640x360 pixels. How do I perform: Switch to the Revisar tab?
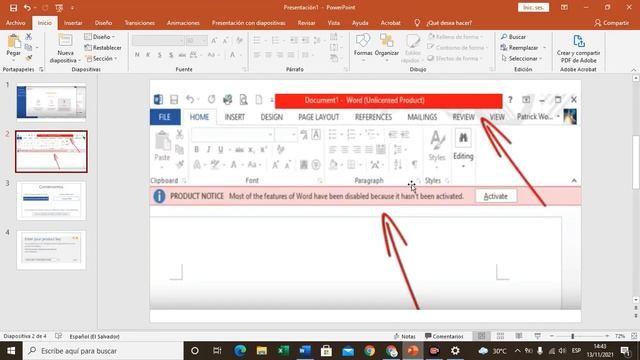click(306, 23)
